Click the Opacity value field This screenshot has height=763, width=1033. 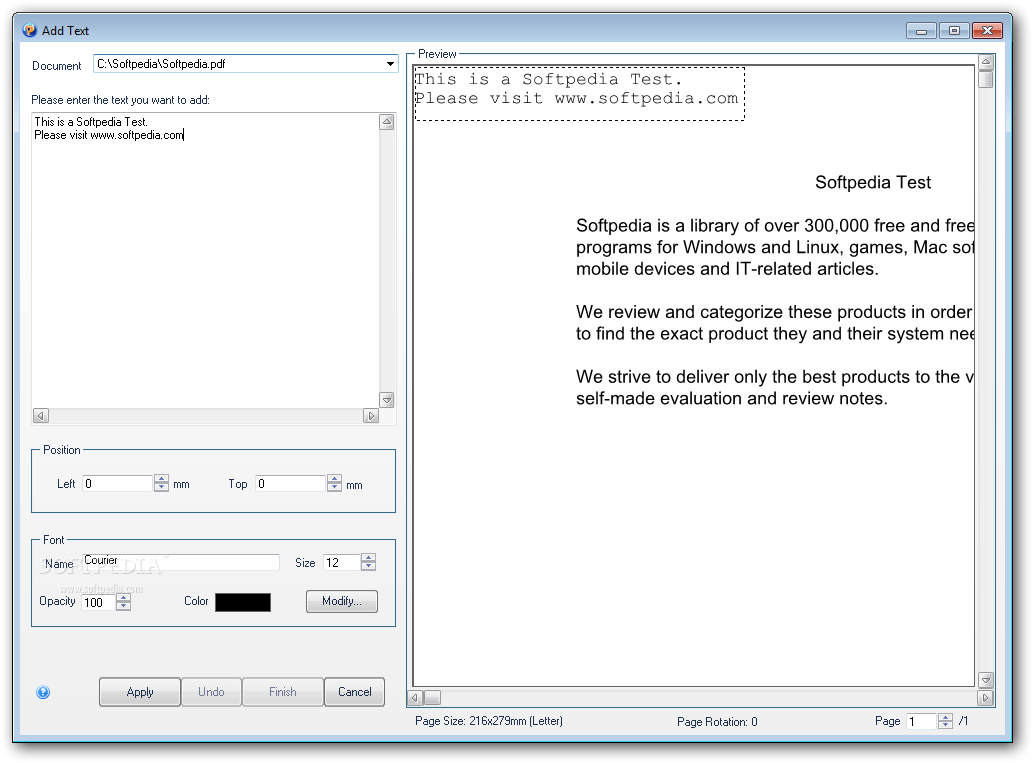coord(98,602)
